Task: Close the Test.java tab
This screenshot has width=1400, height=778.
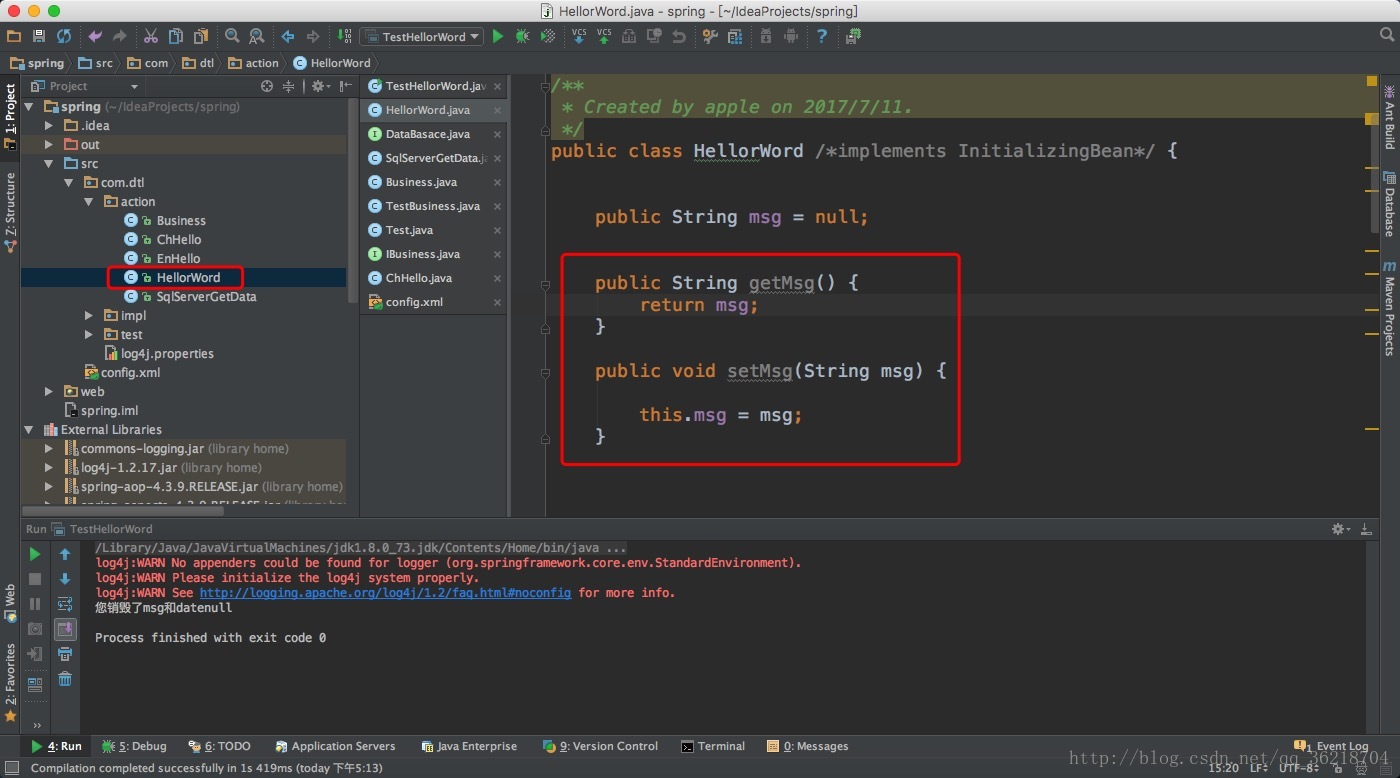Action: click(x=497, y=230)
